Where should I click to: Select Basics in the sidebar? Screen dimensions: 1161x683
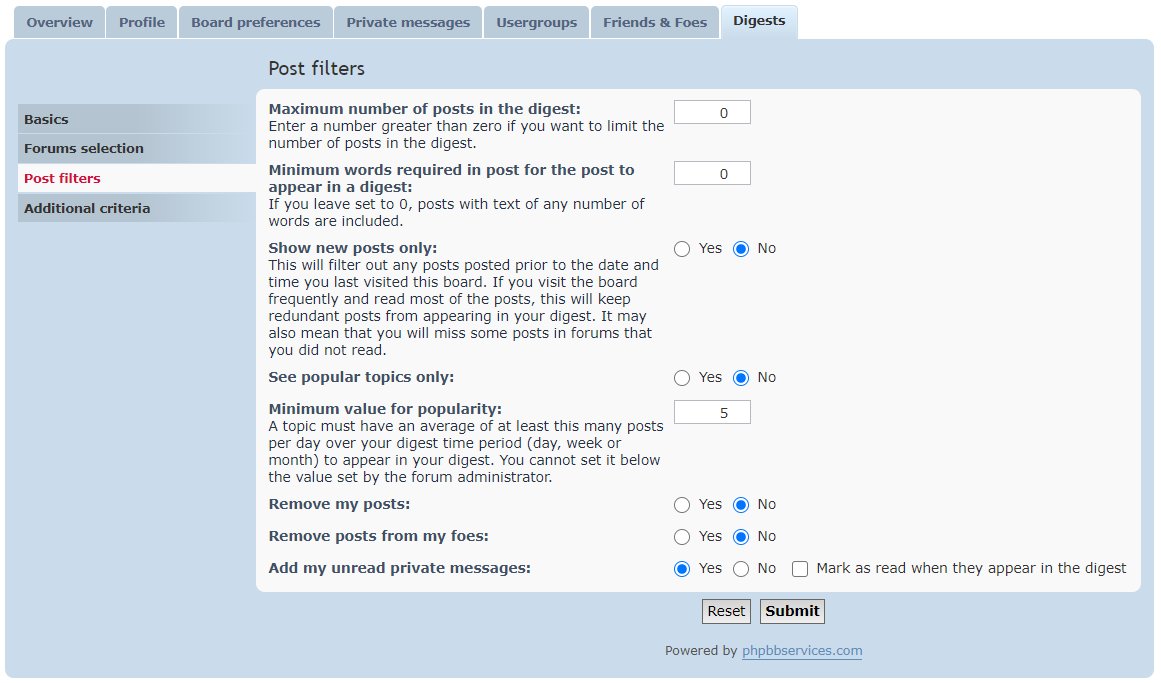136,119
